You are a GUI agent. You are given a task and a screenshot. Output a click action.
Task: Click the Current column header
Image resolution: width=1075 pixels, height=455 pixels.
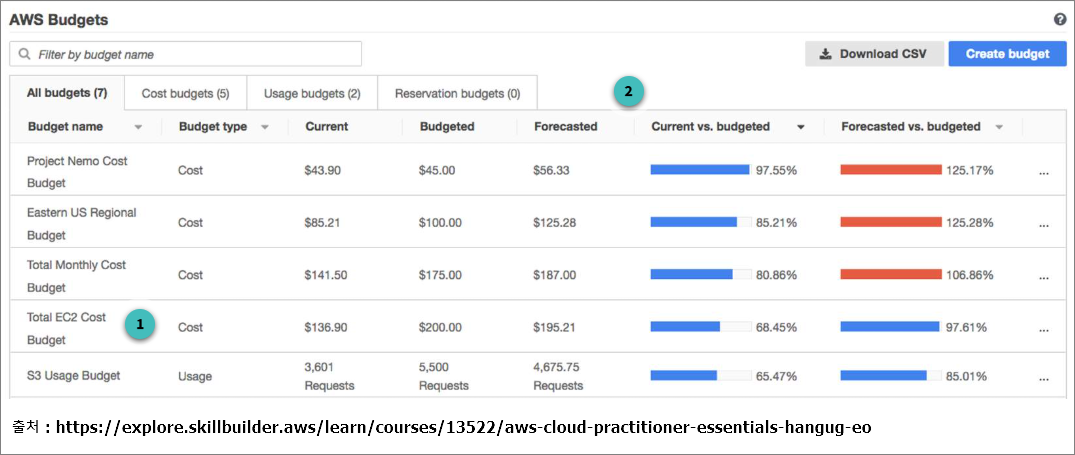pos(326,127)
